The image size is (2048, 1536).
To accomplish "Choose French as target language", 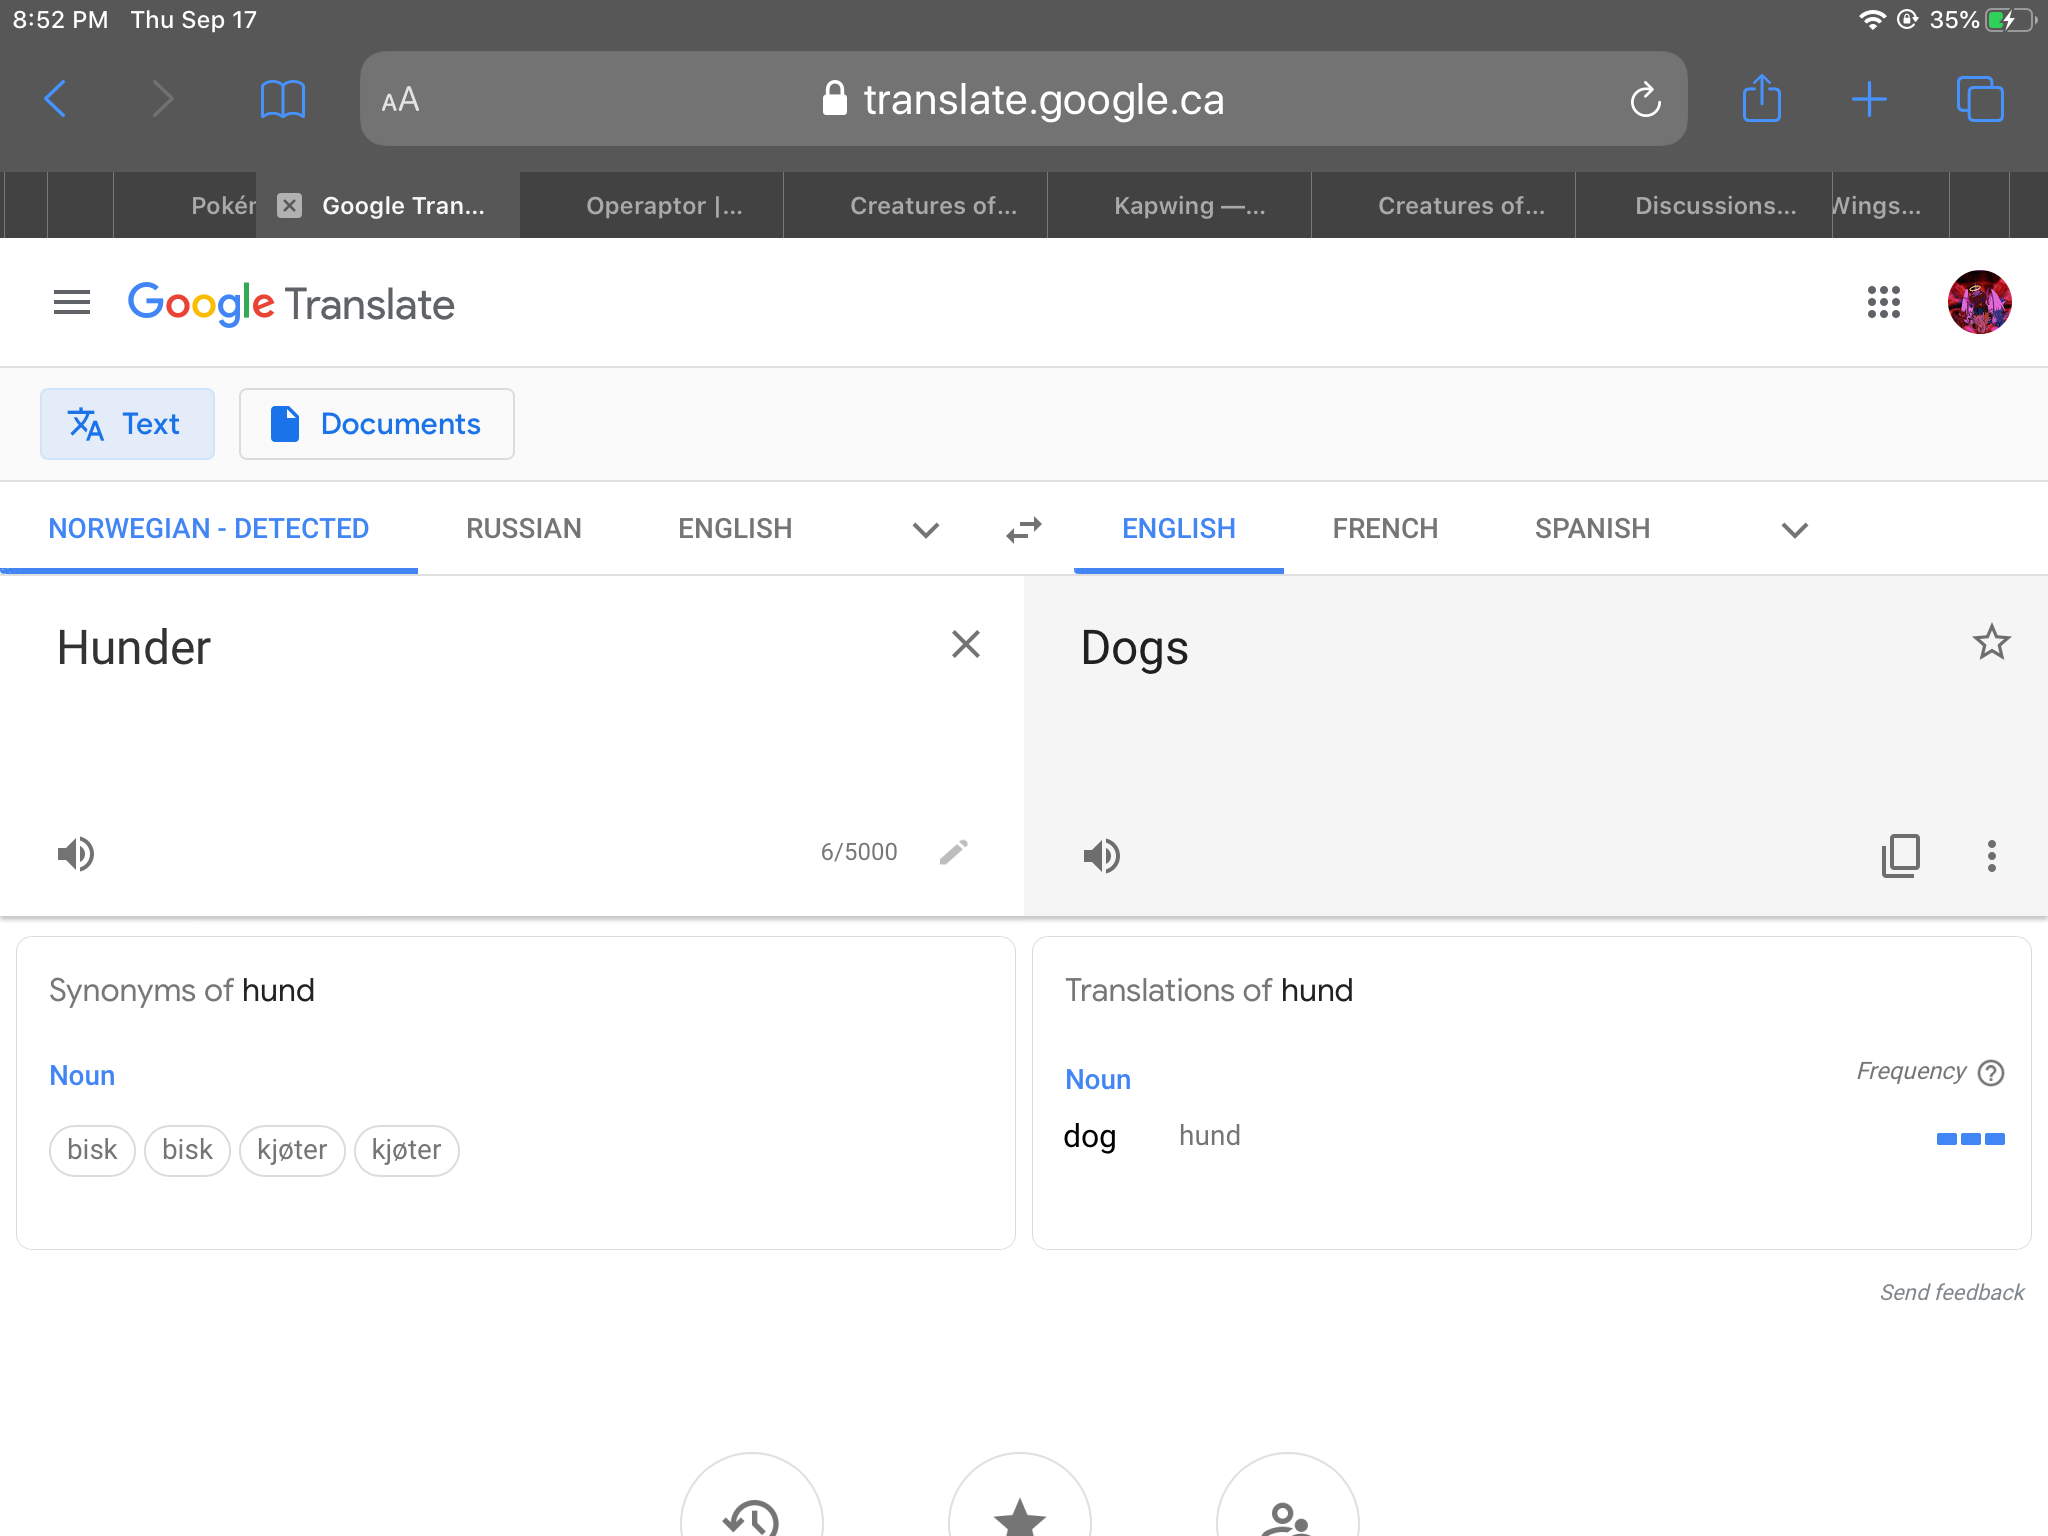I will [x=1384, y=529].
